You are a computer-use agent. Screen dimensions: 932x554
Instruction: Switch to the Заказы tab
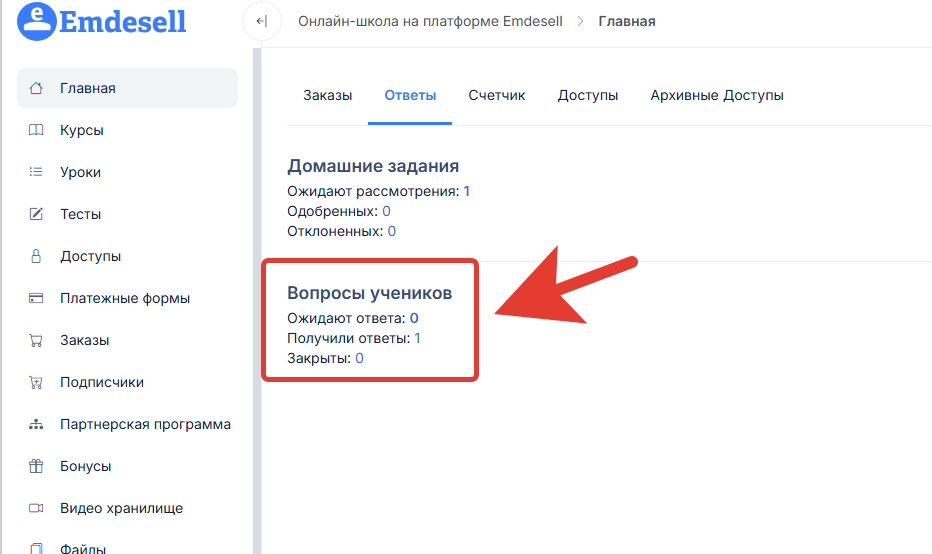point(328,96)
